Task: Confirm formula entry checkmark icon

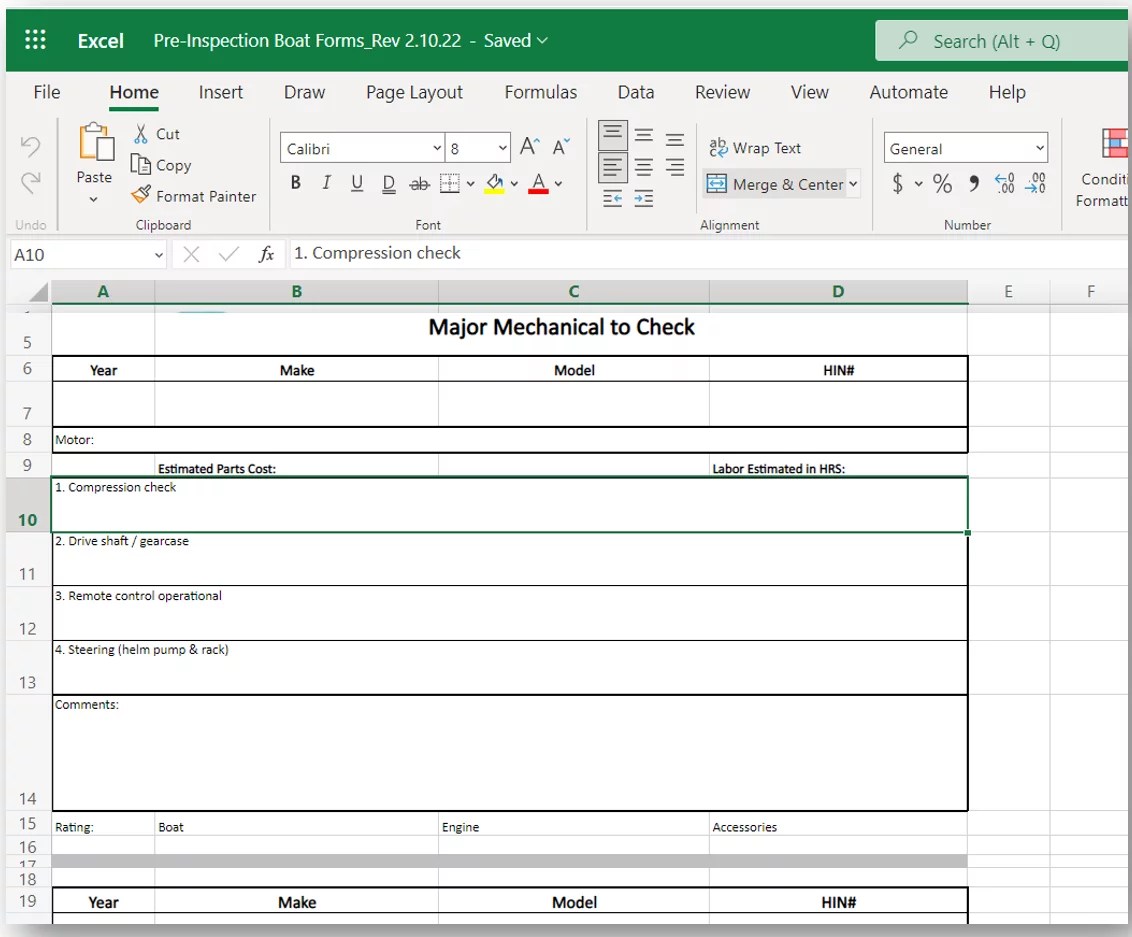Action: [229, 254]
